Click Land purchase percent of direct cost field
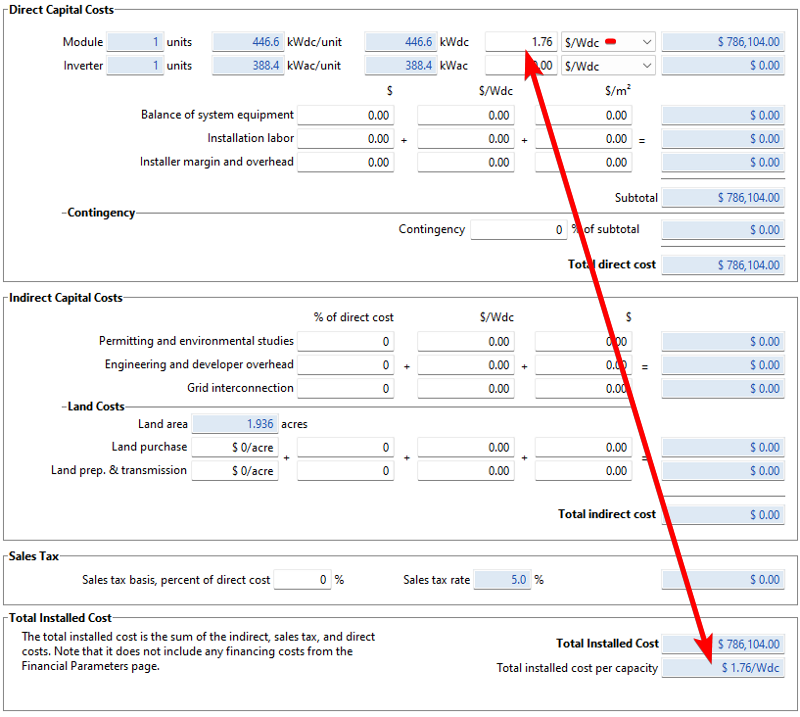 [x=345, y=447]
